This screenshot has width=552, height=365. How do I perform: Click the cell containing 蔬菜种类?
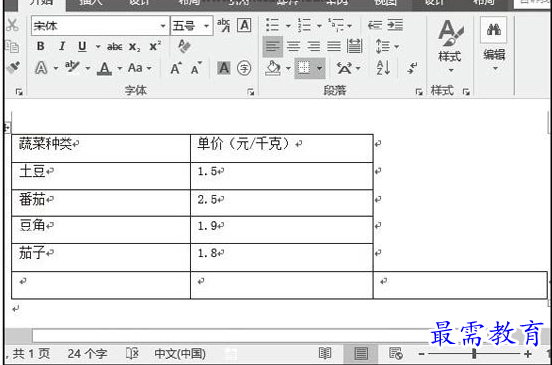point(101,148)
